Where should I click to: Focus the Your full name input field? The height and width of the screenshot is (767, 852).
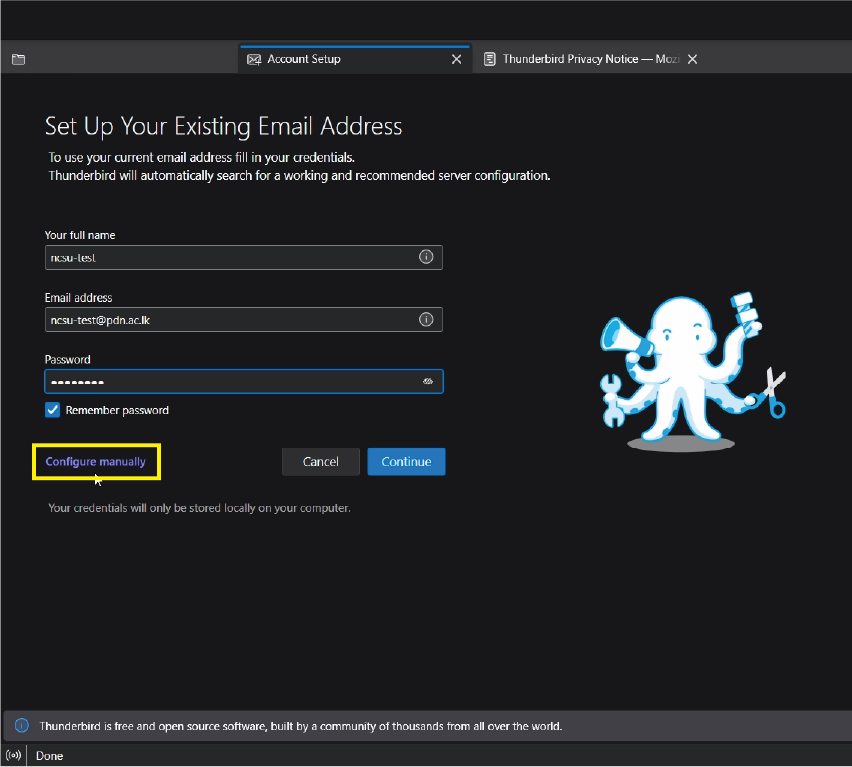click(230, 257)
